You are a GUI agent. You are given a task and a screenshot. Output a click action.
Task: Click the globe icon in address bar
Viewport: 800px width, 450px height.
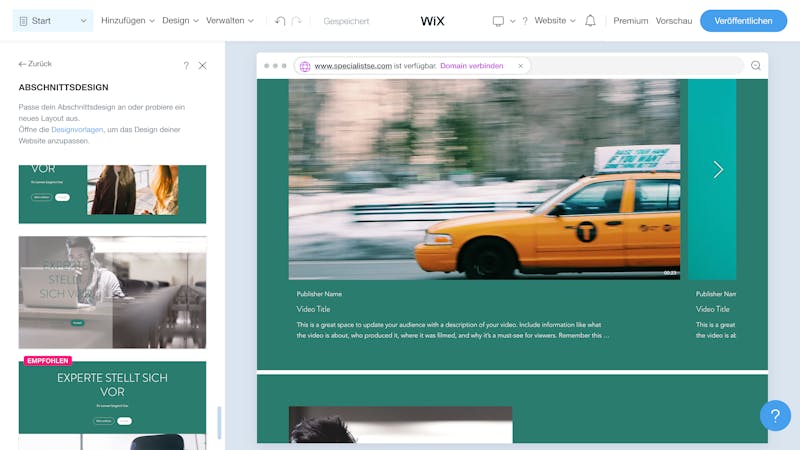coord(305,66)
